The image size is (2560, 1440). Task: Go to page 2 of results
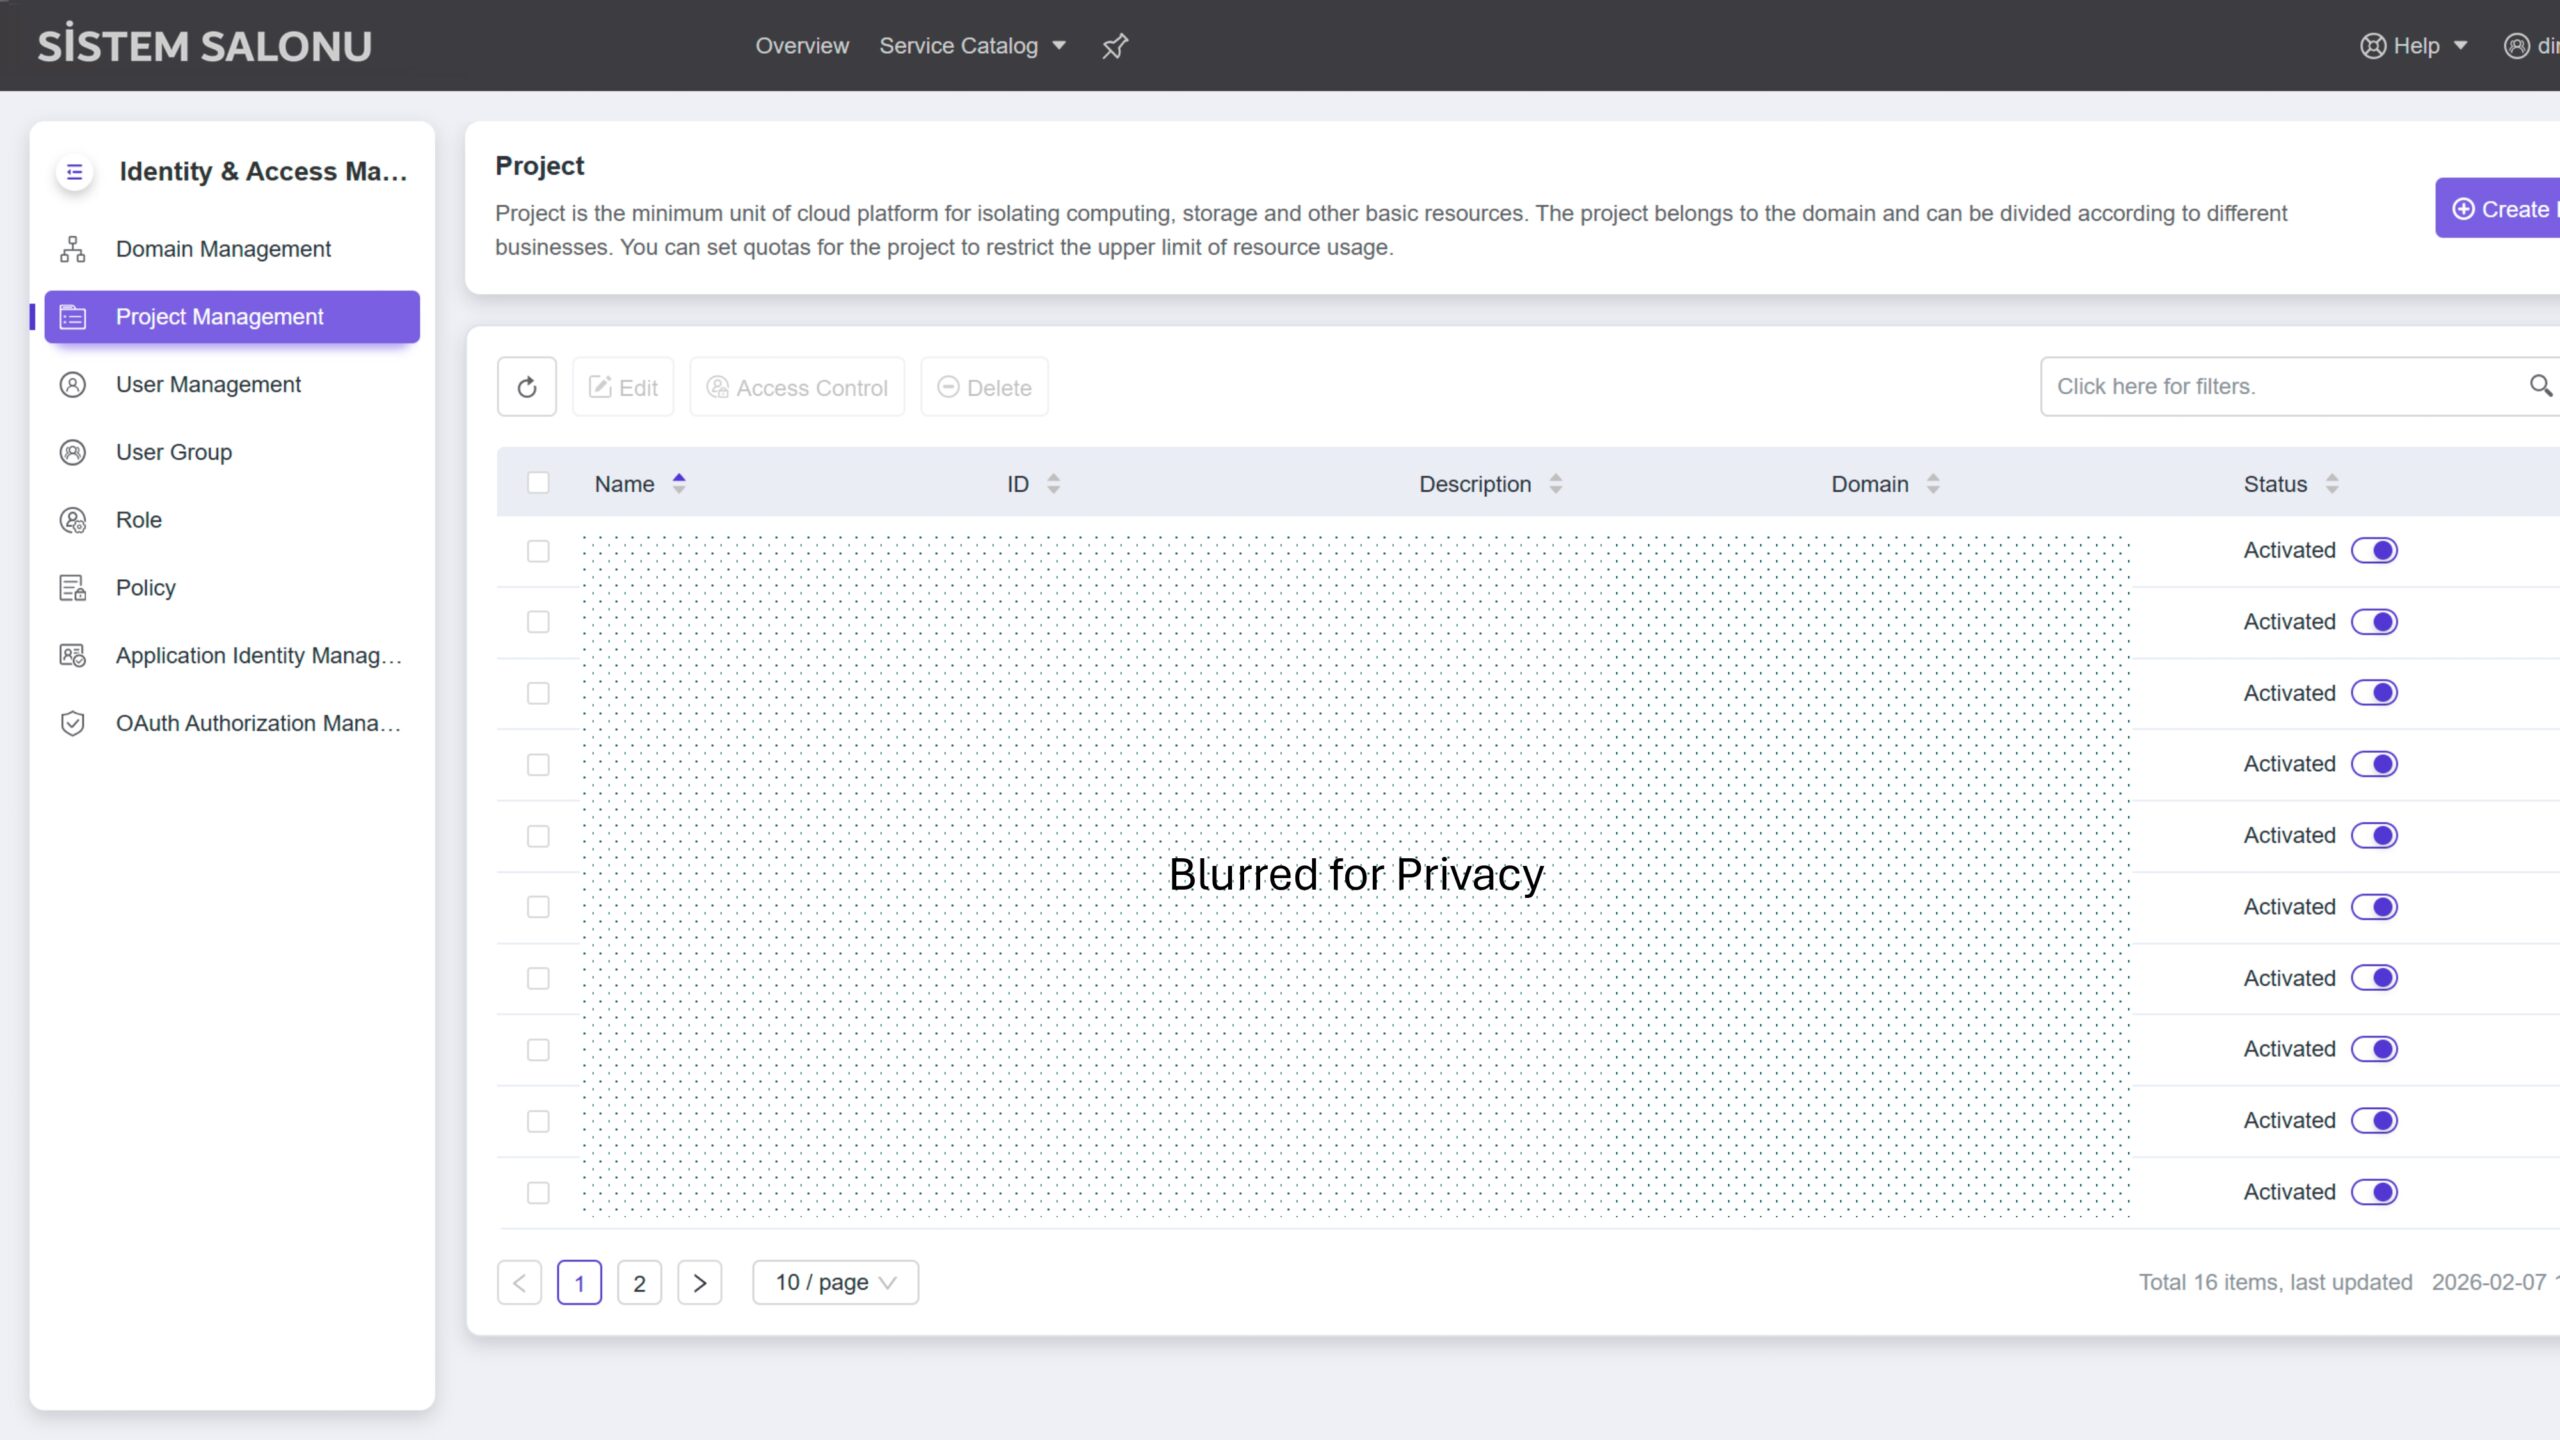[639, 1283]
